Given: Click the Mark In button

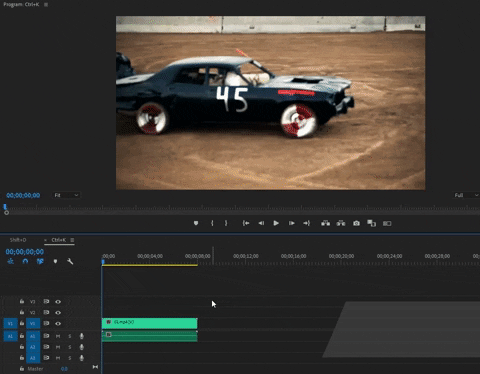Looking at the screenshot, I should coord(212,223).
